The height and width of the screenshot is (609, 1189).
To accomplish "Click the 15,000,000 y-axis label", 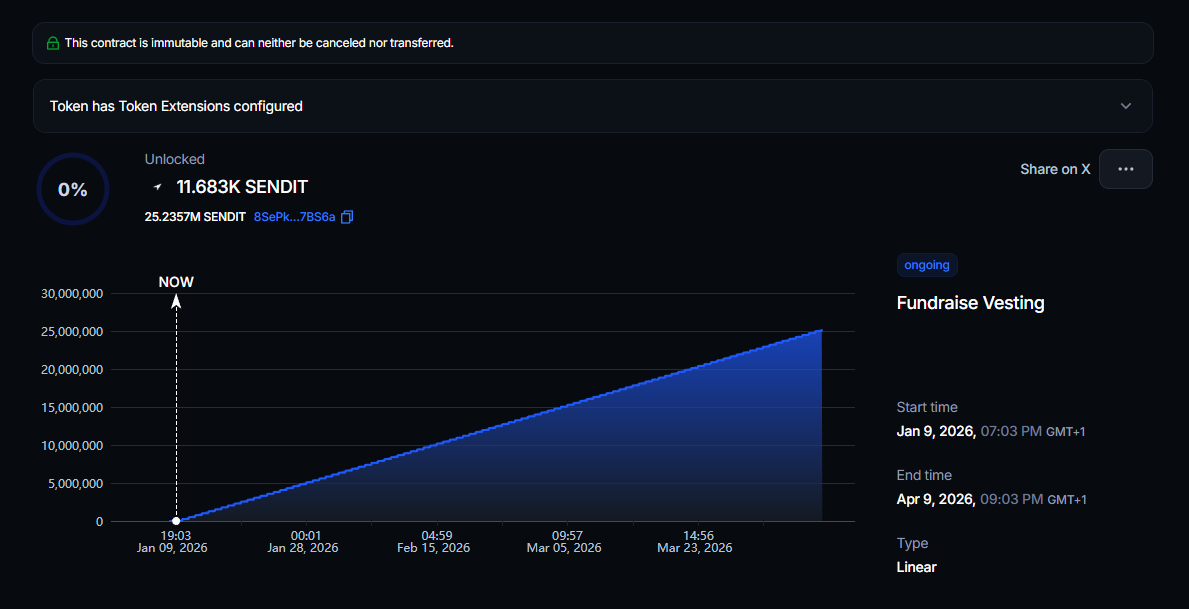I will [70, 408].
